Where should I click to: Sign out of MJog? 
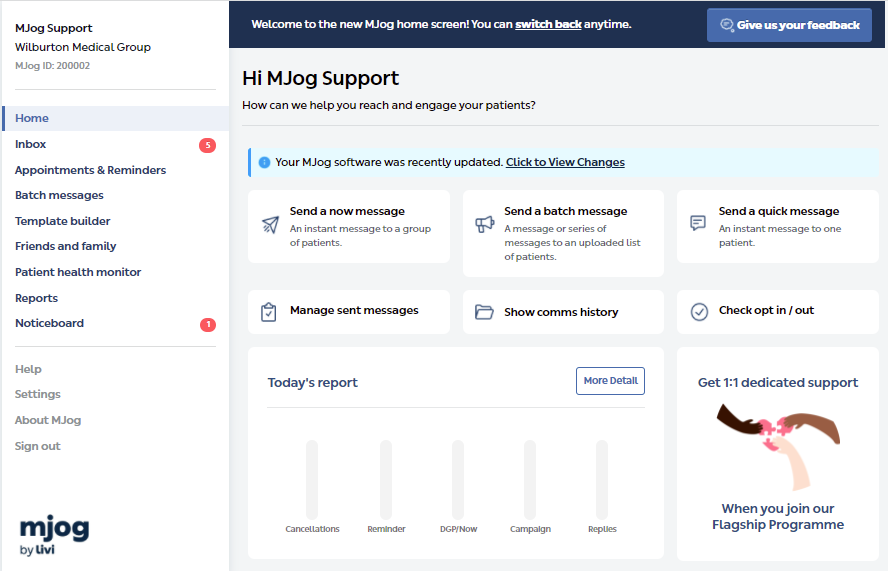(37, 446)
